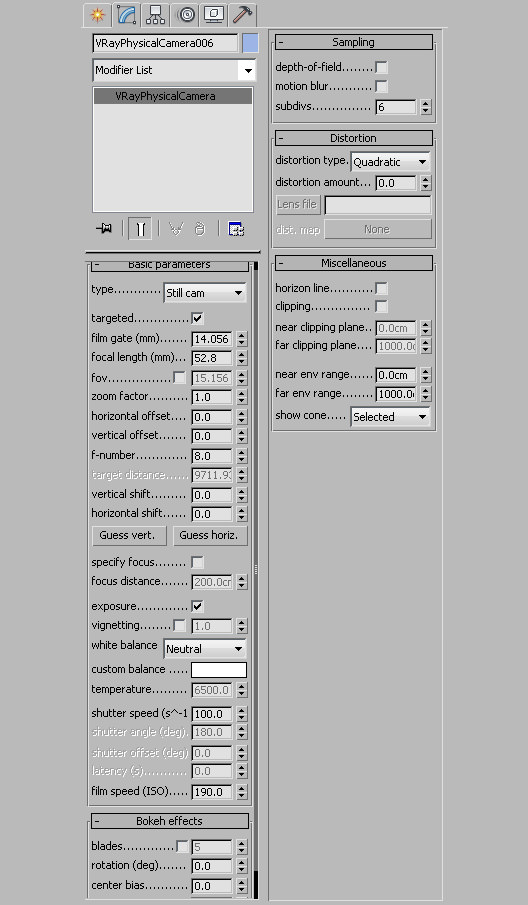Enable the blades checkbox
This screenshot has width=528, height=905.
[x=182, y=847]
